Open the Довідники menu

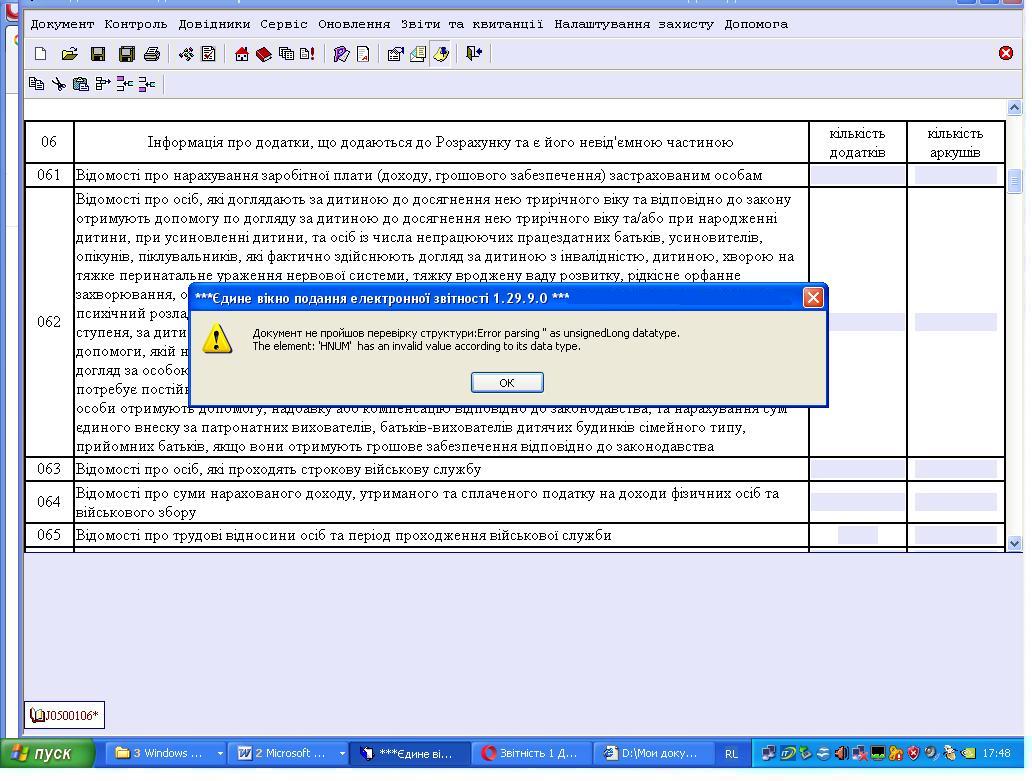(215, 24)
